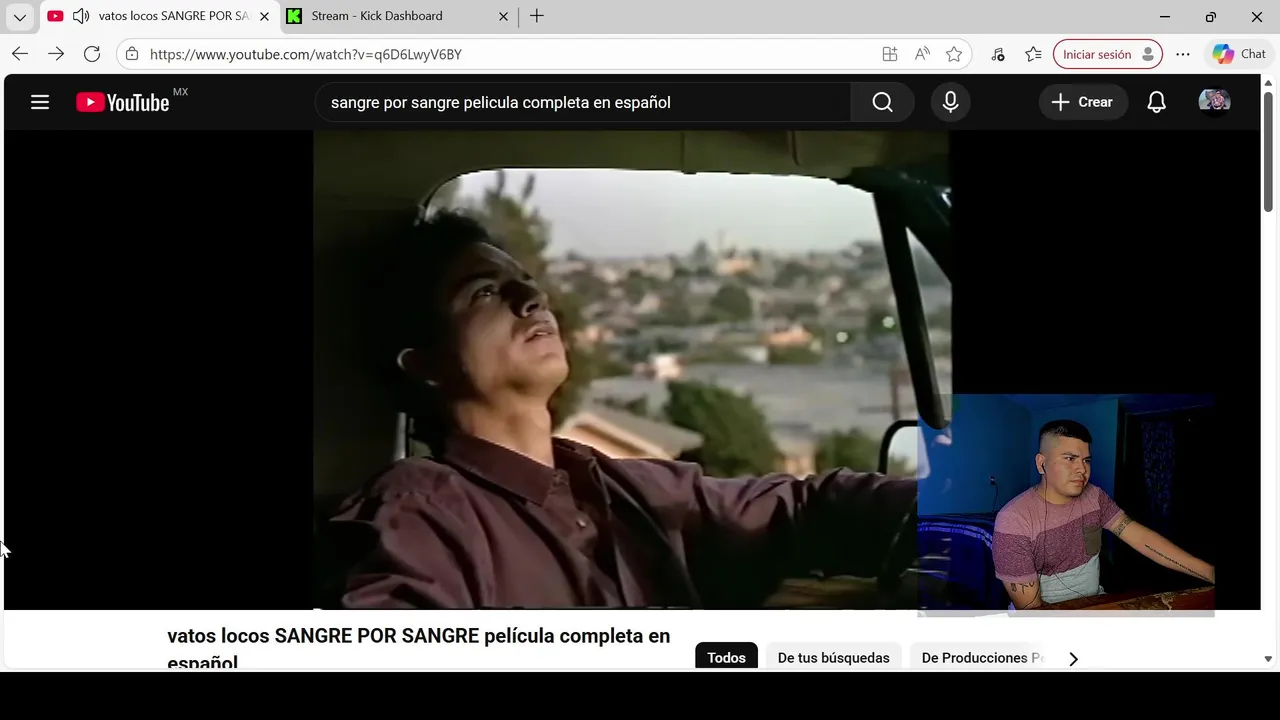Activate the Read aloud icon
The height and width of the screenshot is (720, 1280).
tap(922, 54)
